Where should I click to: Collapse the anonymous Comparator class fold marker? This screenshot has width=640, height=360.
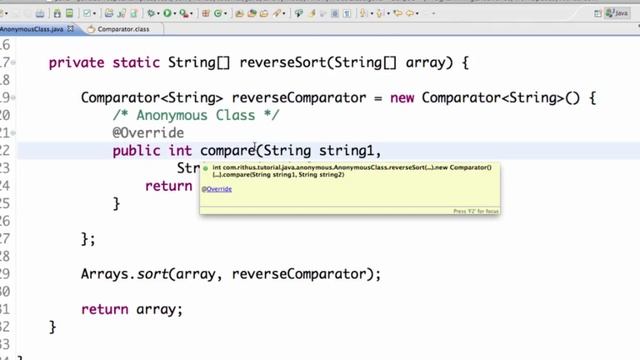(13, 98)
